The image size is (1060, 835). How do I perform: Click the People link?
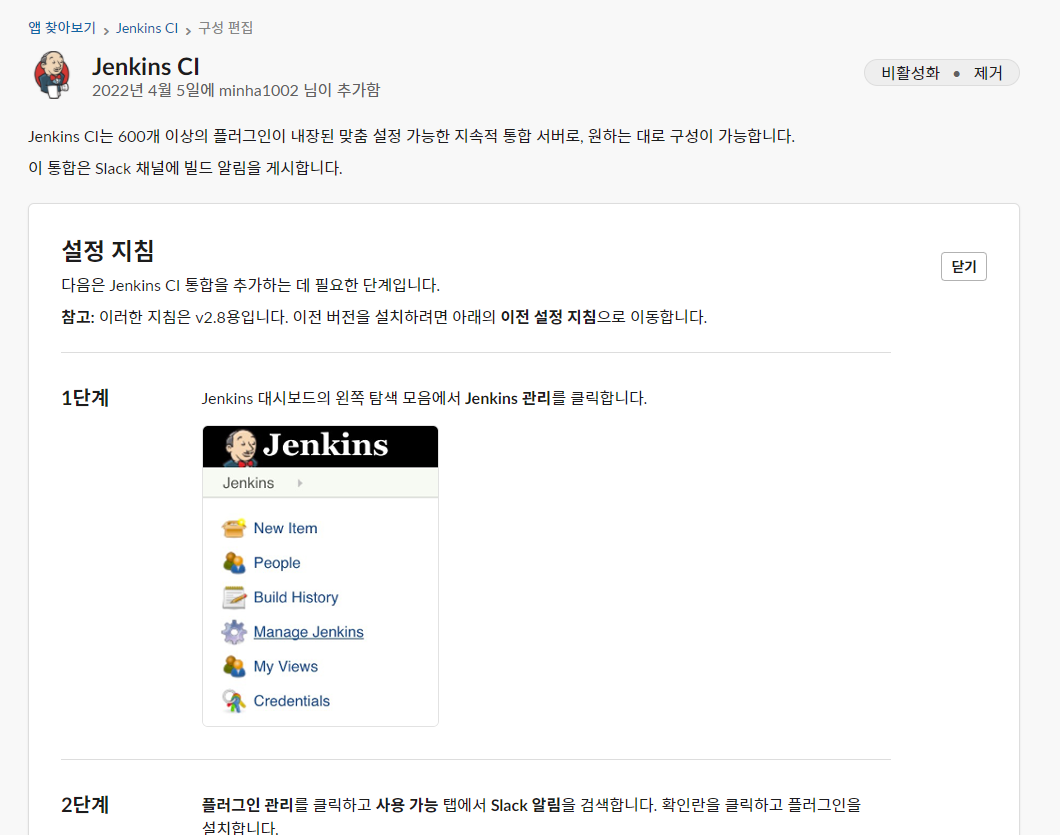click(276, 563)
